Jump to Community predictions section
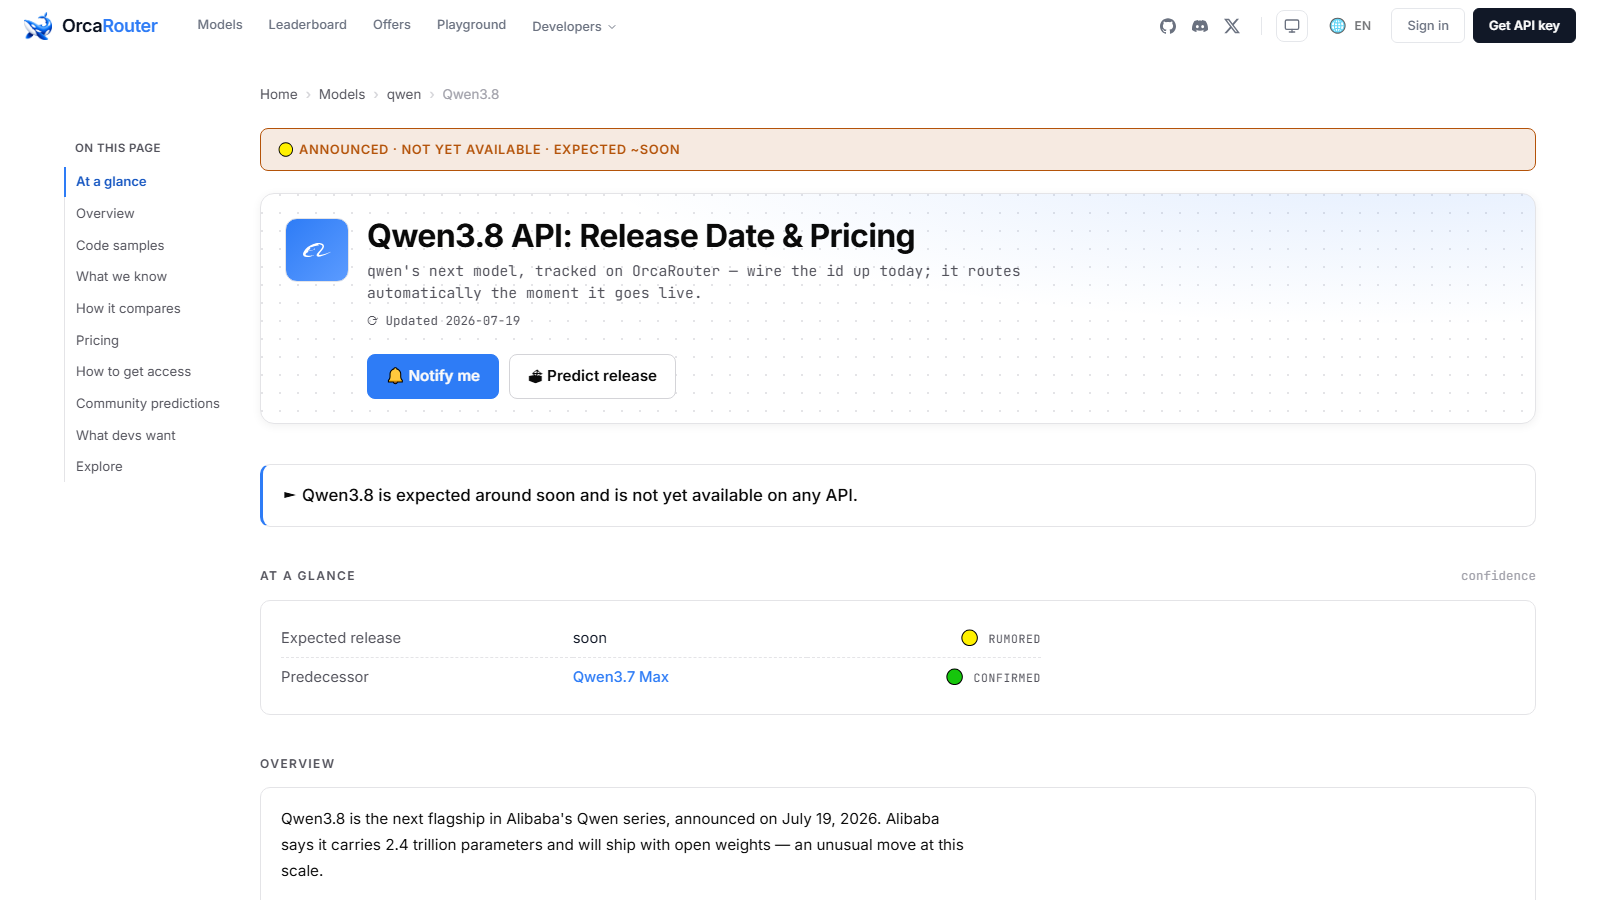 (x=148, y=403)
